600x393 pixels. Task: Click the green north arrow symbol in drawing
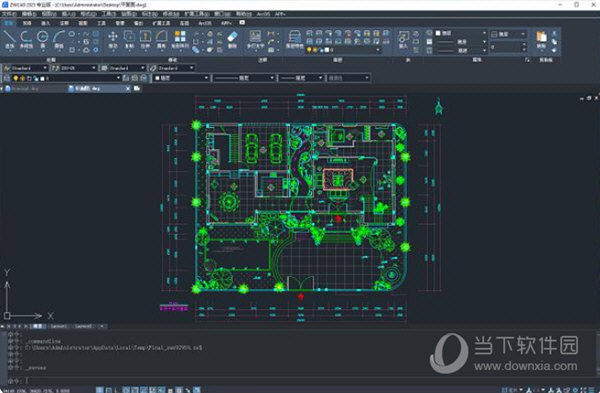coord(439,106)
